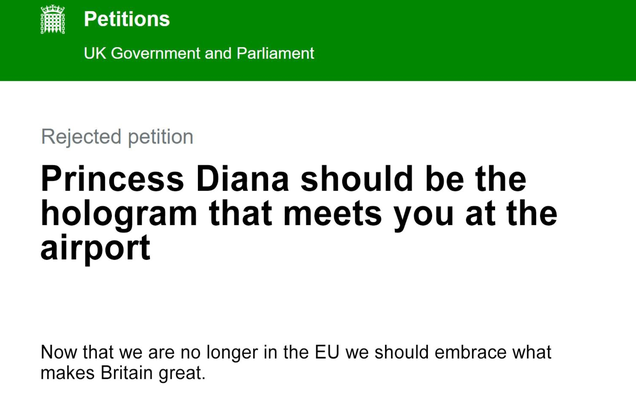The height and width of the screenshot is (394, 636).
Task: Click the word airport in the title
Action: 96,249
